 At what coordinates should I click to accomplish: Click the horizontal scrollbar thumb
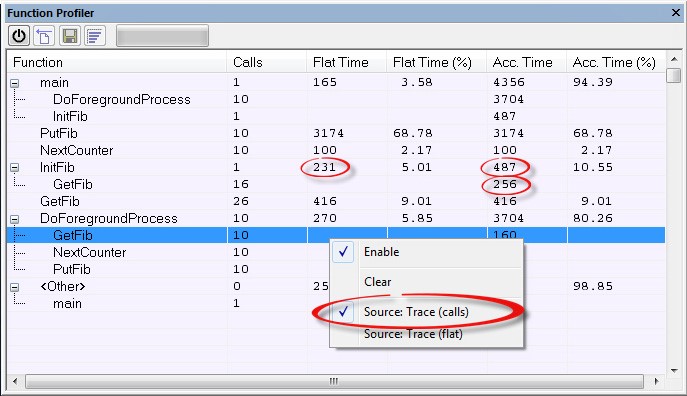[334, 381]
